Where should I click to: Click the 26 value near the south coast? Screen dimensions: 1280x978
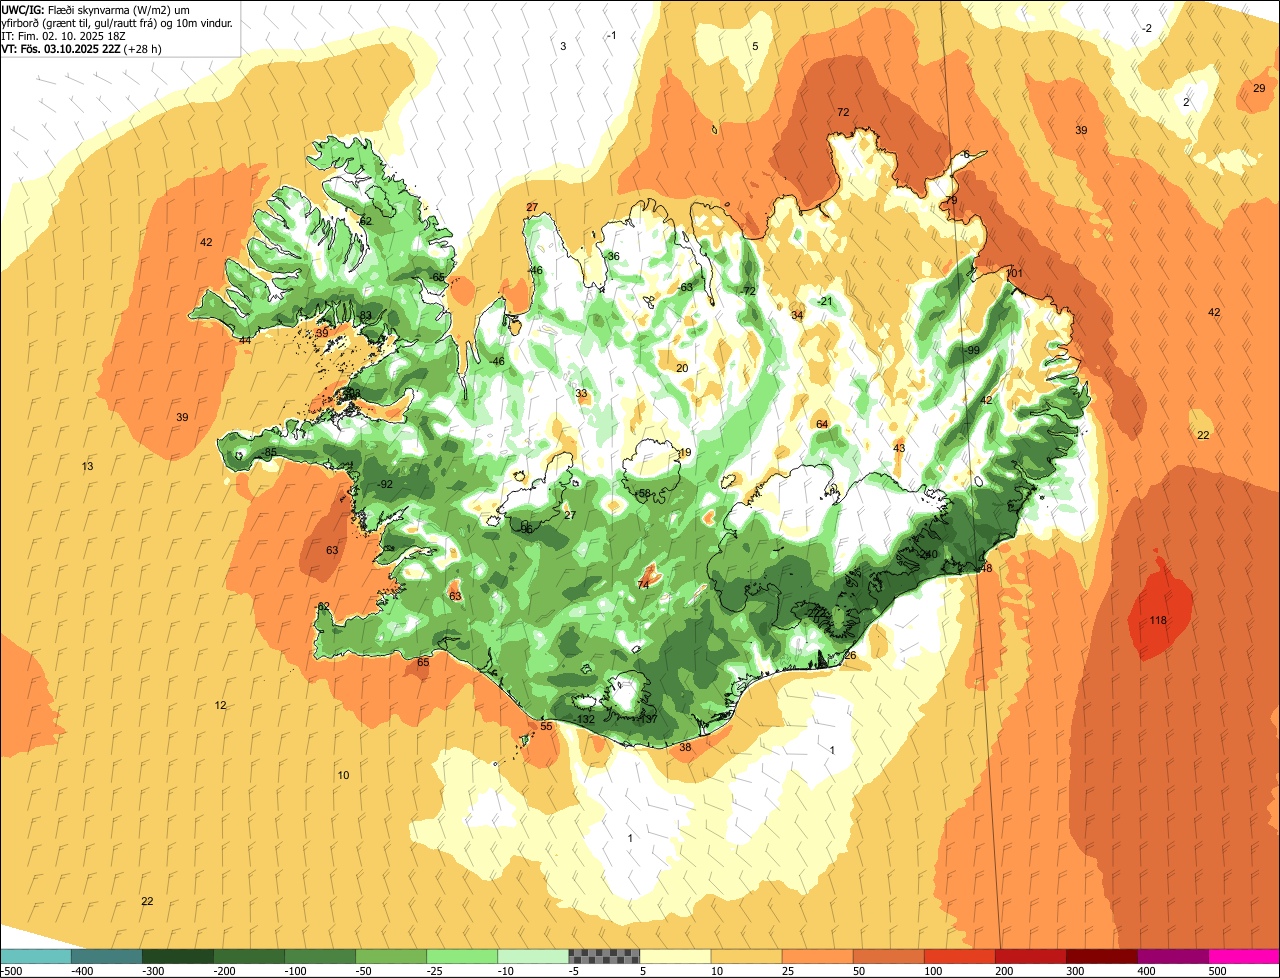point(851,655)
